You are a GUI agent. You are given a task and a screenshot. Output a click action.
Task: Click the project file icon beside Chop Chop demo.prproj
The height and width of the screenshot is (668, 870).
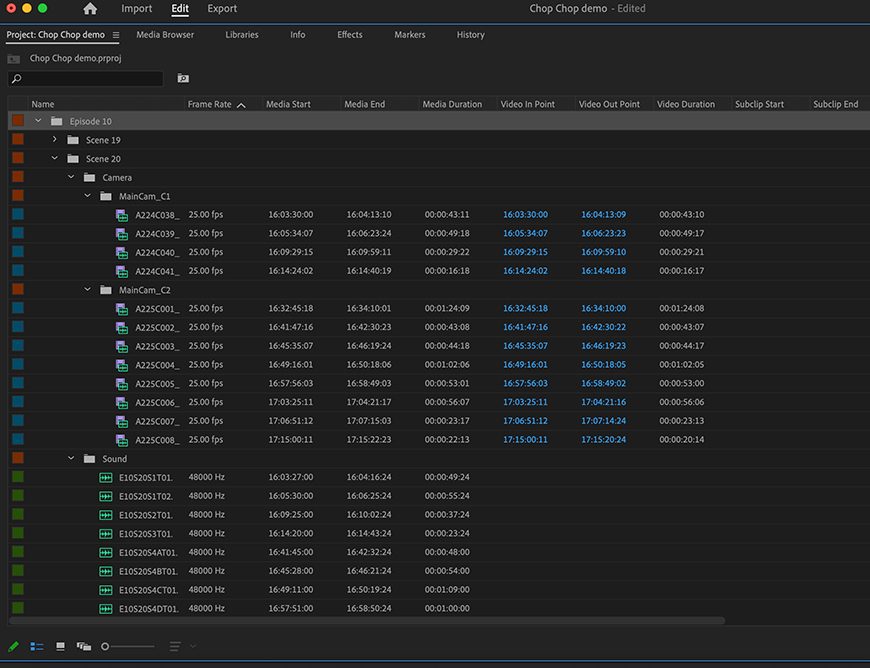(14, 59)
